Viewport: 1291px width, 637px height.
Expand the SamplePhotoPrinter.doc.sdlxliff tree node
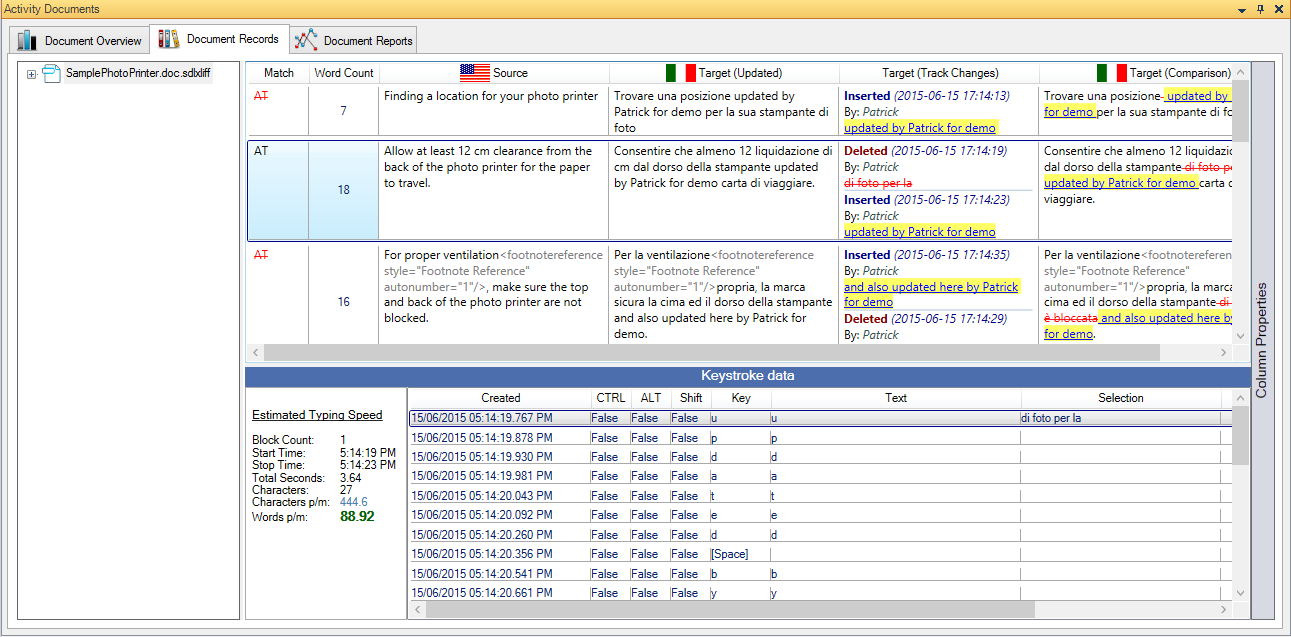point(32,74)
